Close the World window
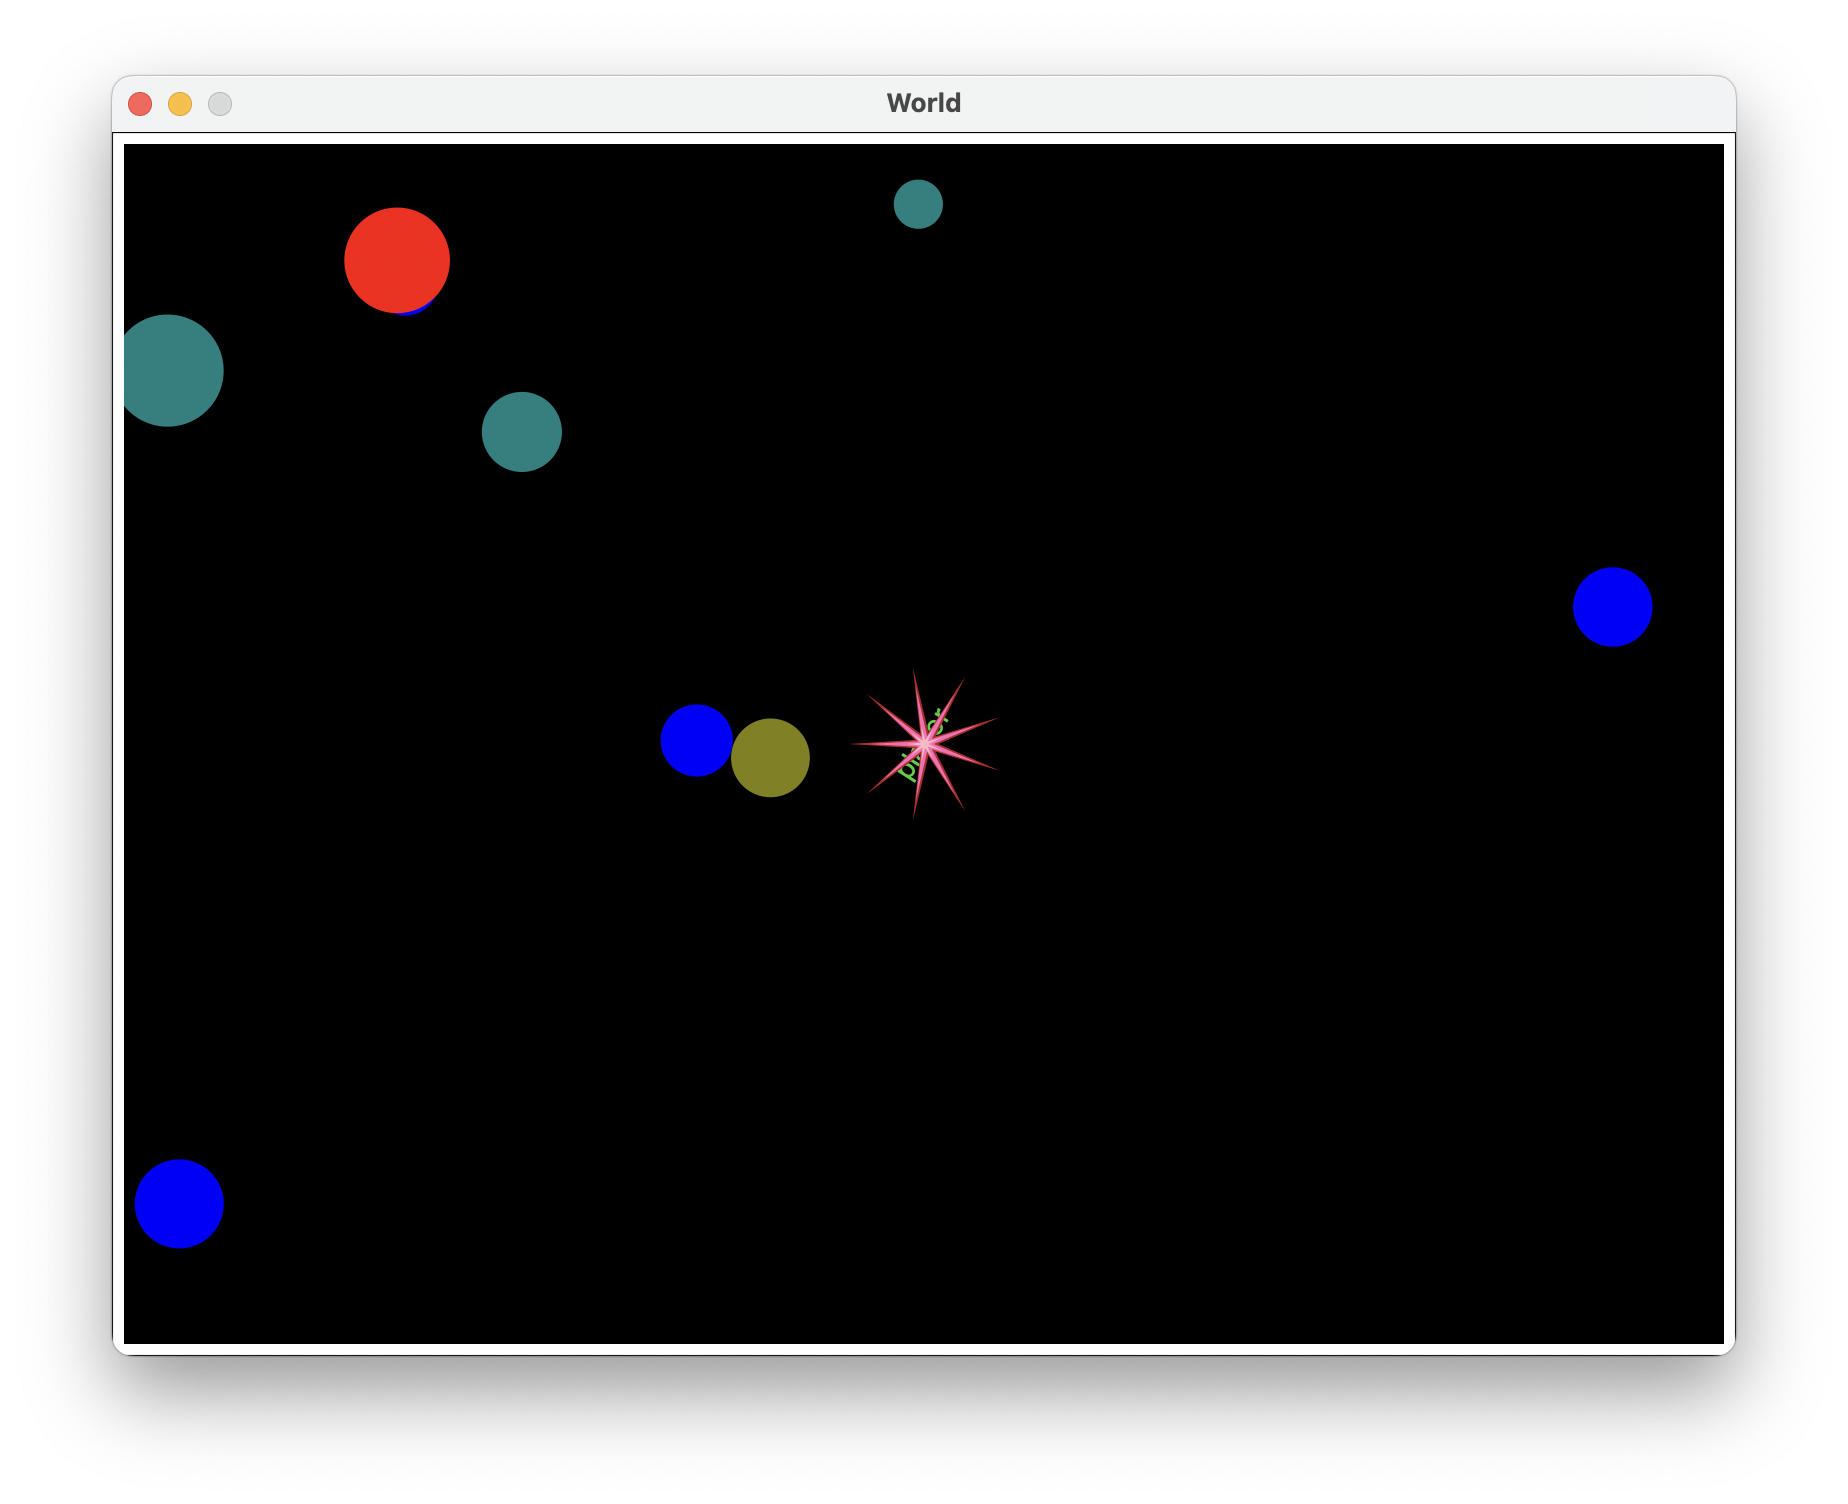This screenshot has width=1848, height=1504. click(x=140, y=104)
